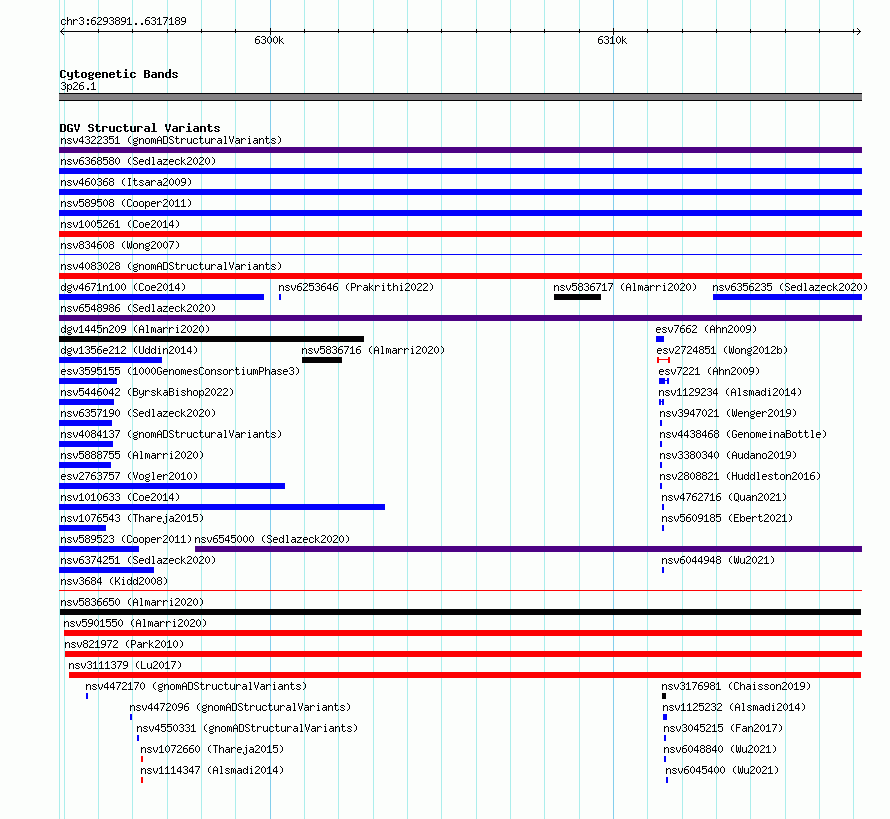
Task: Select dgv1356e212 (Uddin2014) label
Action: (129, 350)
